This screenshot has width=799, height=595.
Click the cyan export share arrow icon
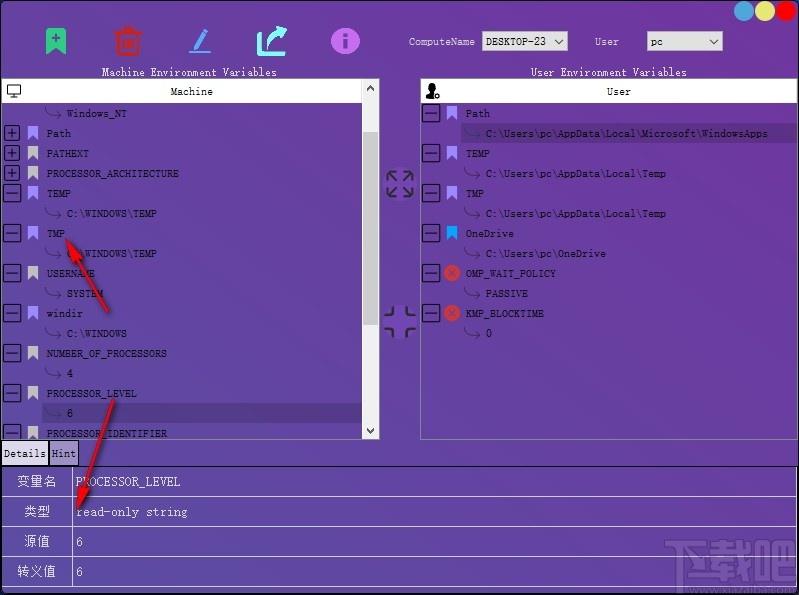272,41
